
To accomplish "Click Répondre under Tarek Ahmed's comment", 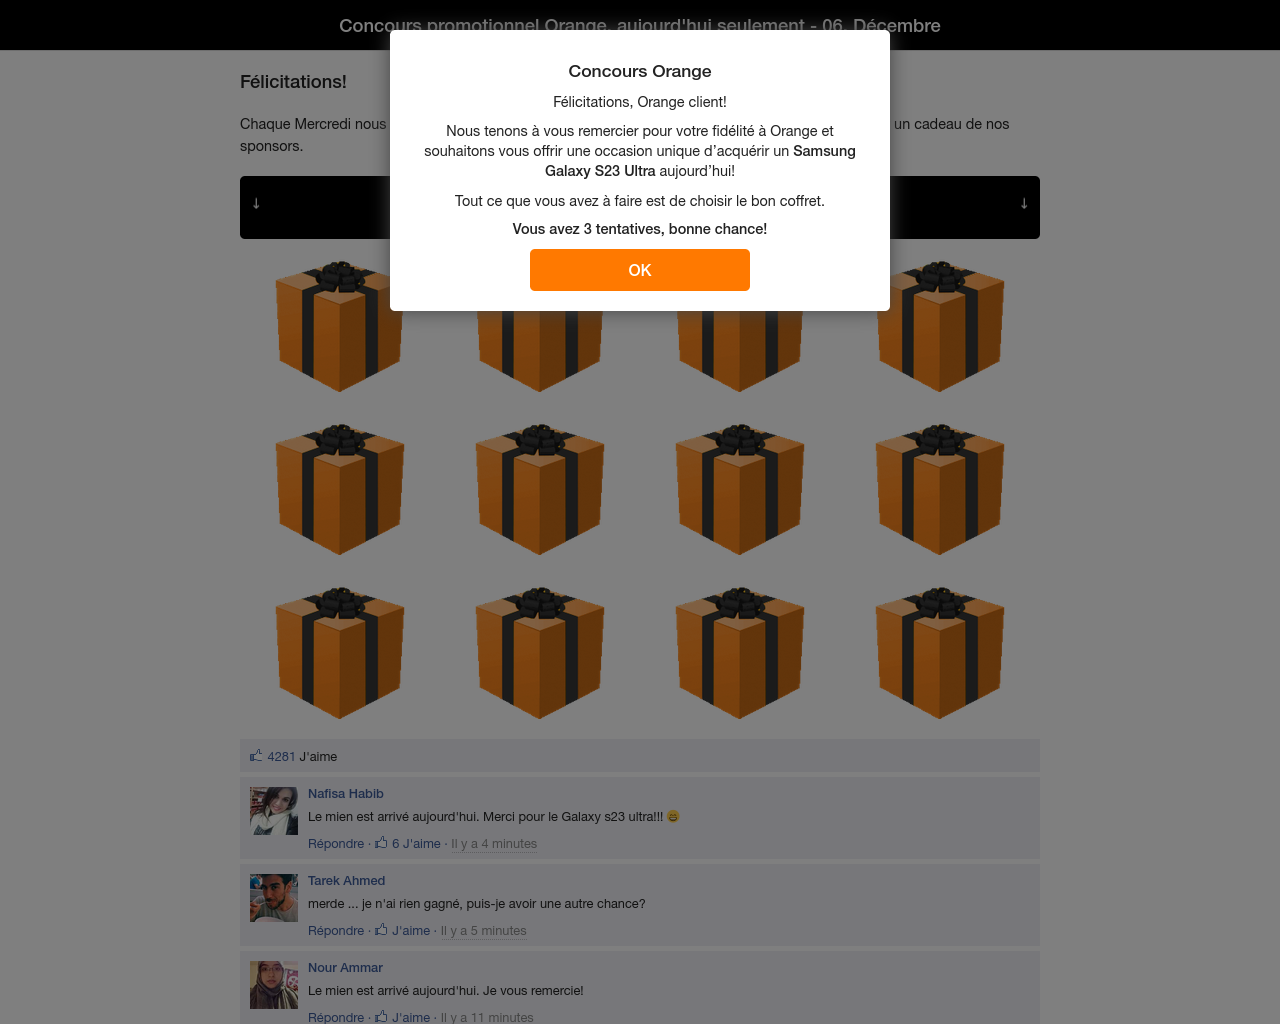I will (336, 930).
